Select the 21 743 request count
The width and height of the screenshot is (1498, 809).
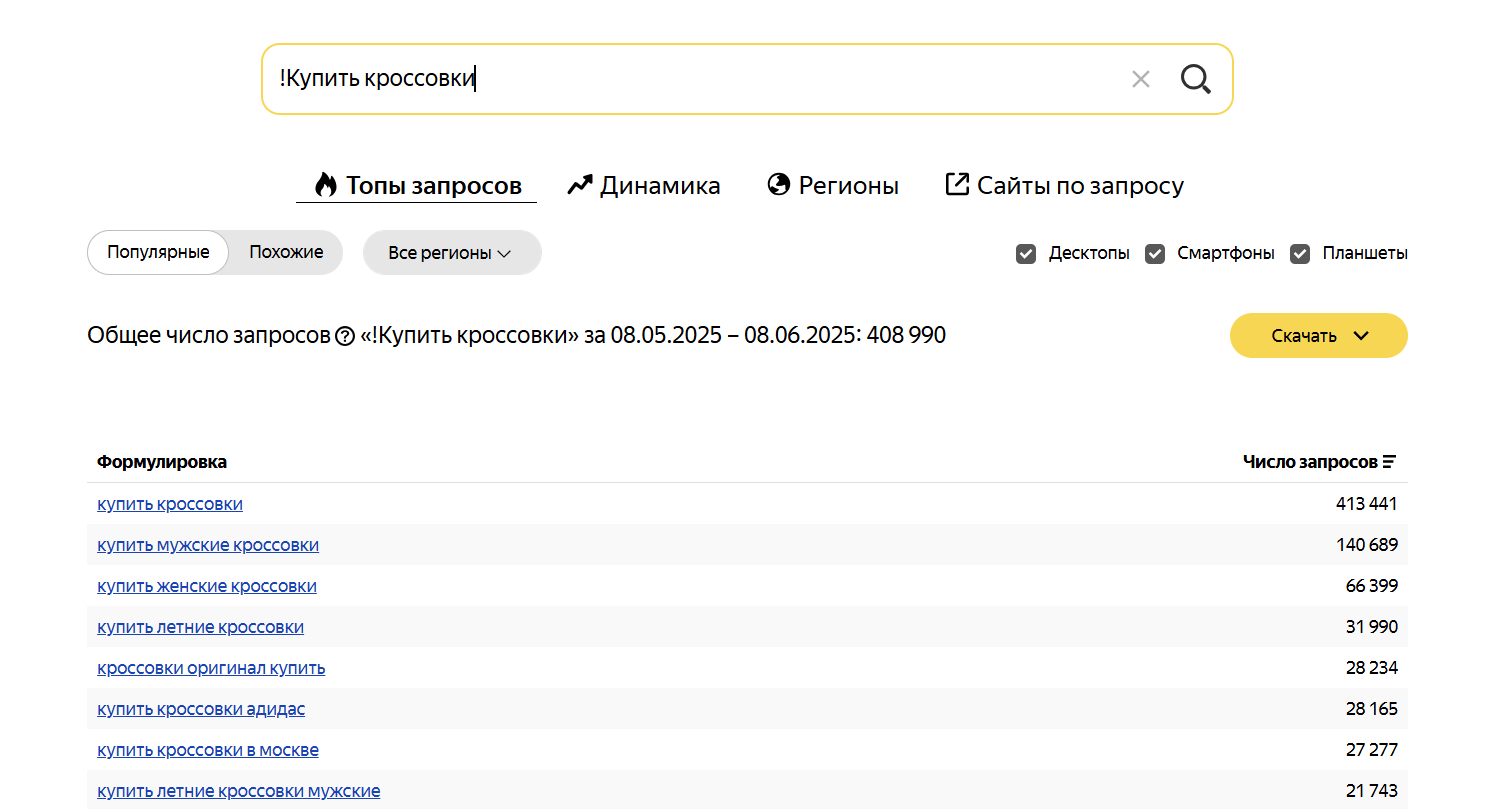click(1372, 791)
